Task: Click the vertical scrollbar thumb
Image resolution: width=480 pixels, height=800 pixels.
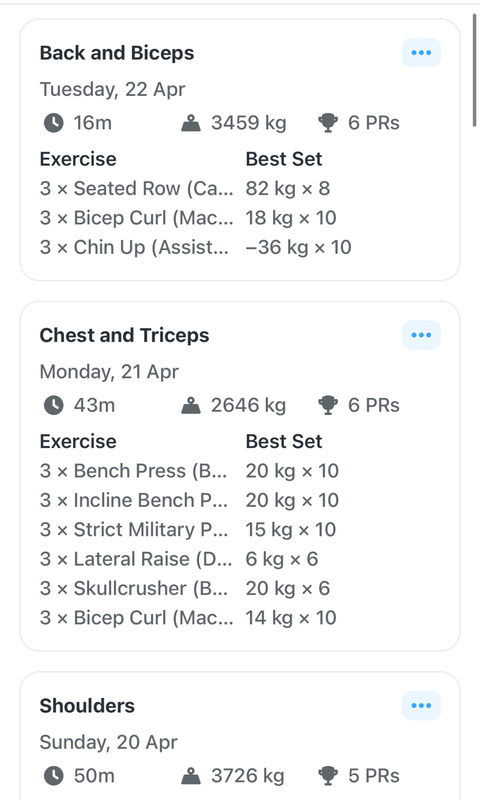Action: [x=474, y=70]
